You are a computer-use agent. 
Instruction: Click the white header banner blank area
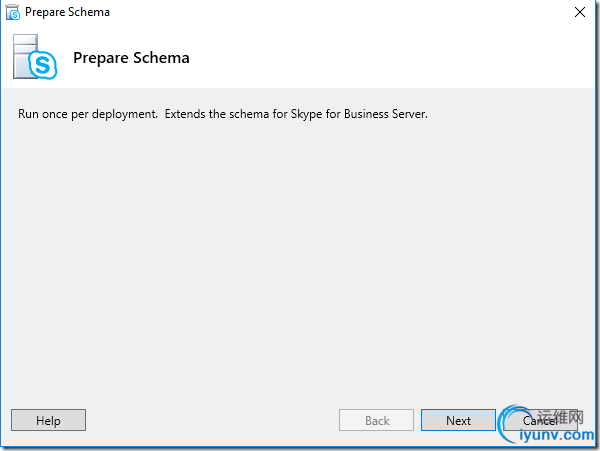coord(400,58)
